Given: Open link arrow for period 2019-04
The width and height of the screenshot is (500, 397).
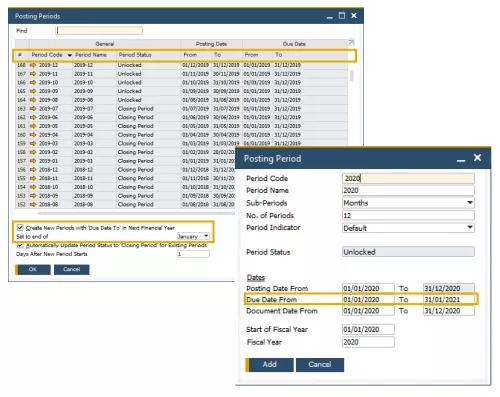Looking at the screenshot, I should [33, 135].
